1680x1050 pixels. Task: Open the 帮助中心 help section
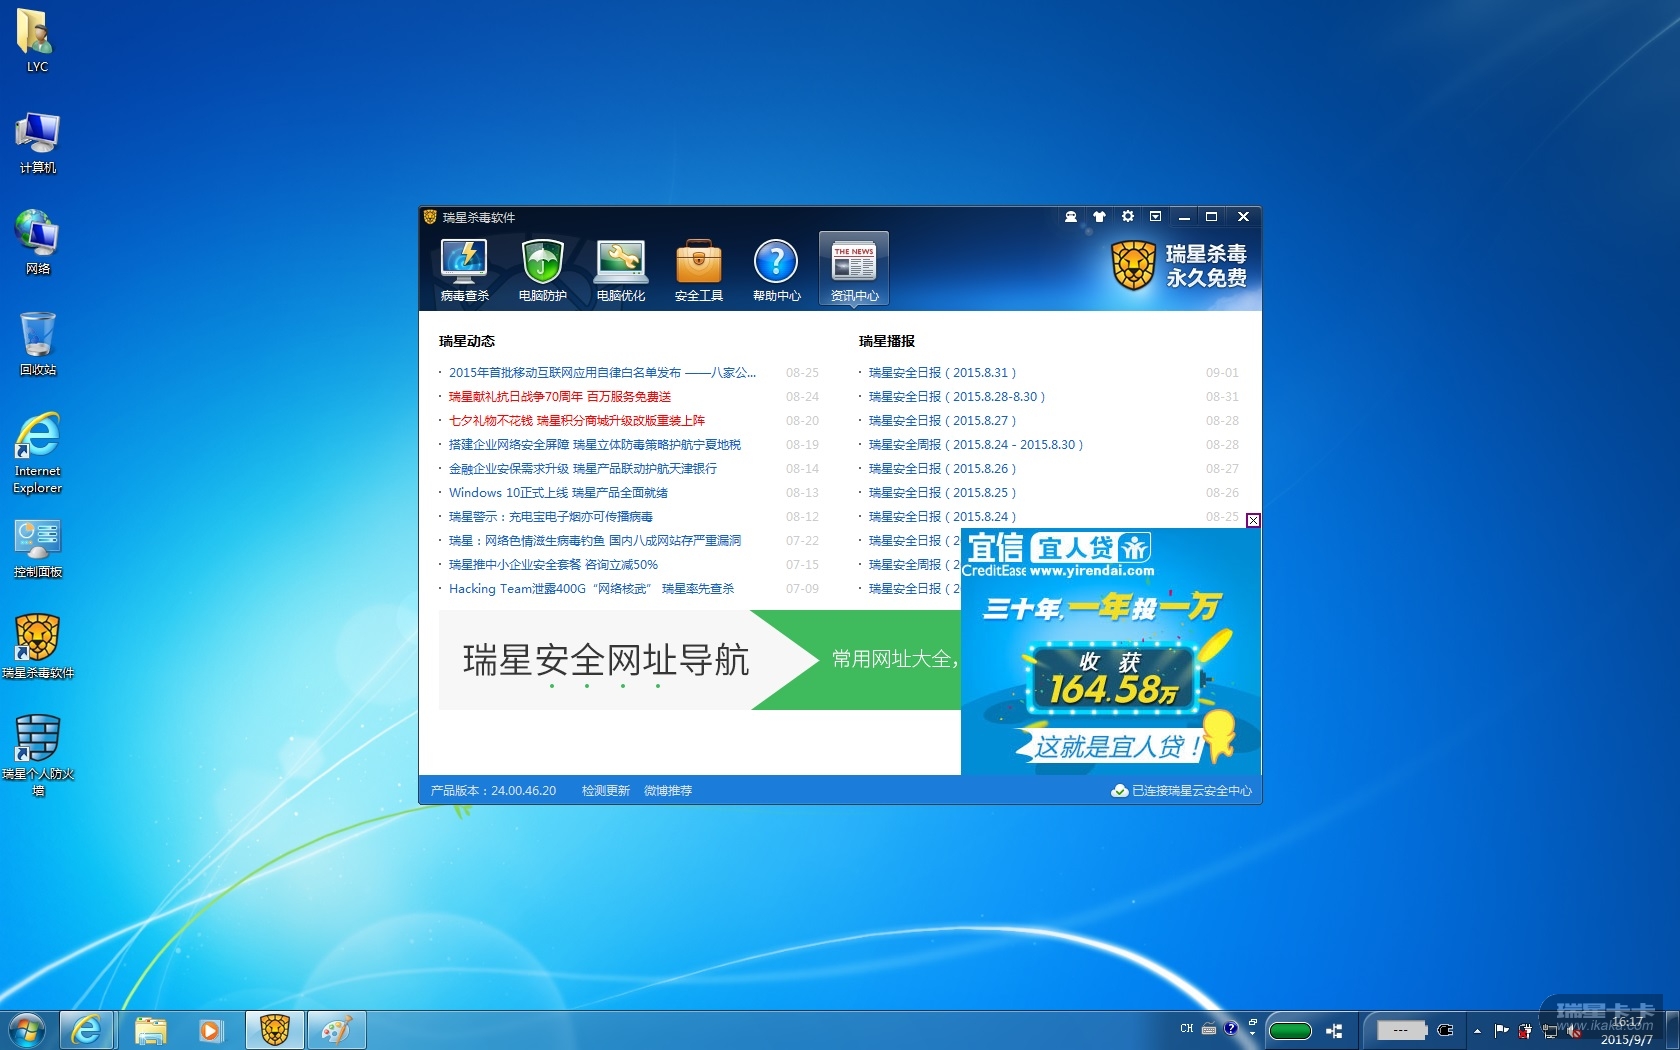tap(776, 269)
